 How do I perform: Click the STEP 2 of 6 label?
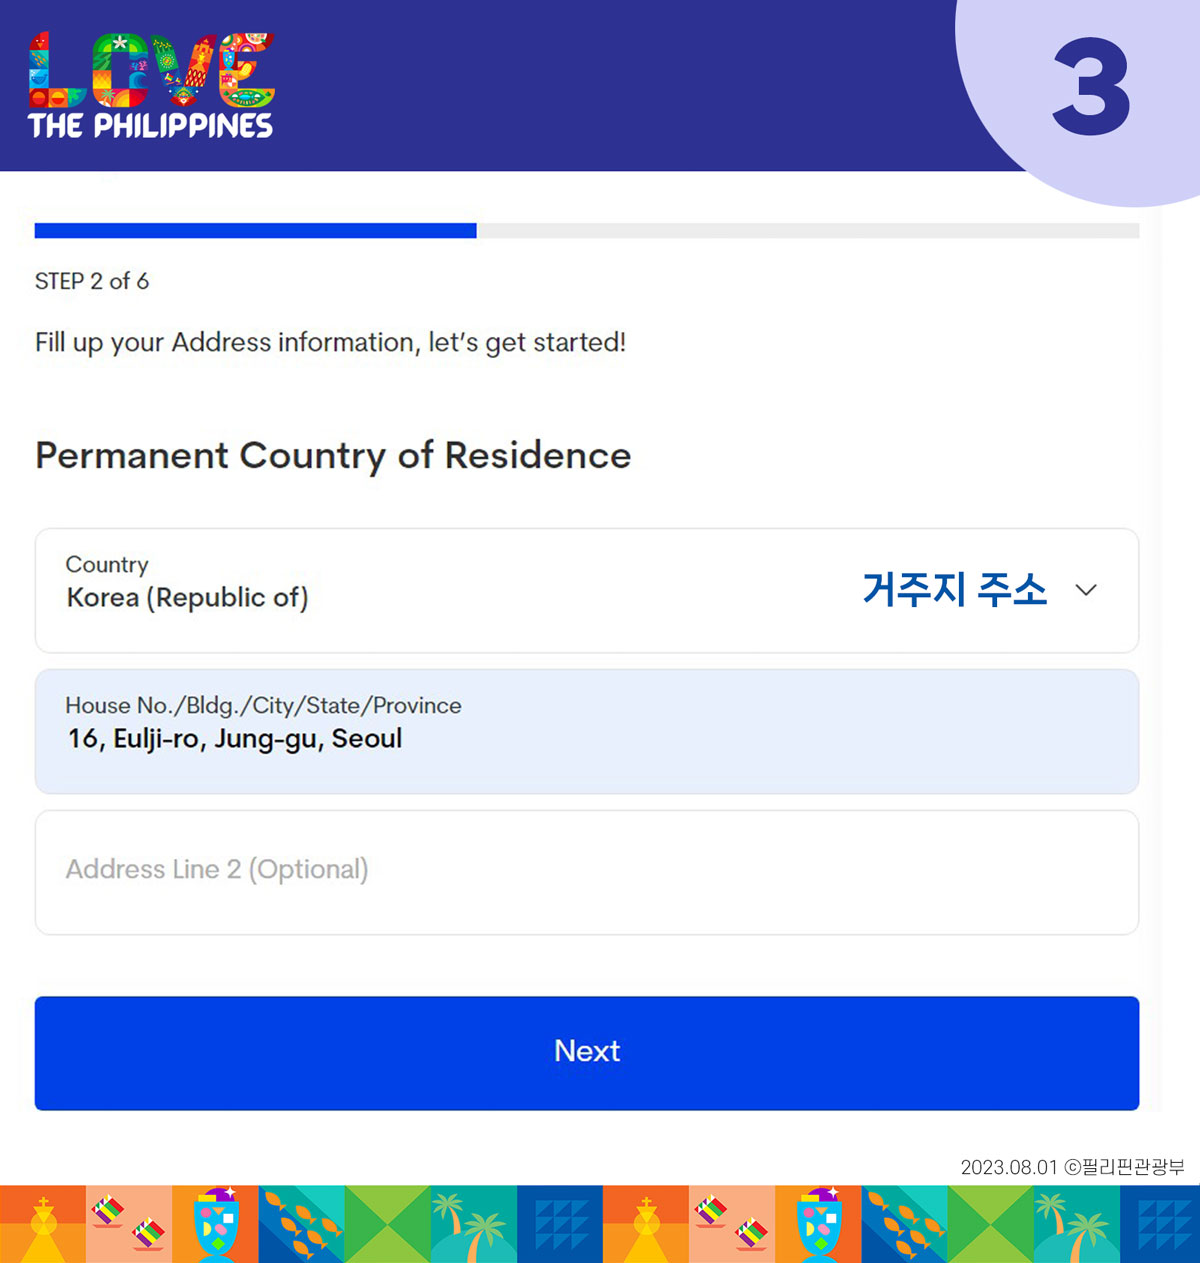pyautogui.click(x=92, y=281)
